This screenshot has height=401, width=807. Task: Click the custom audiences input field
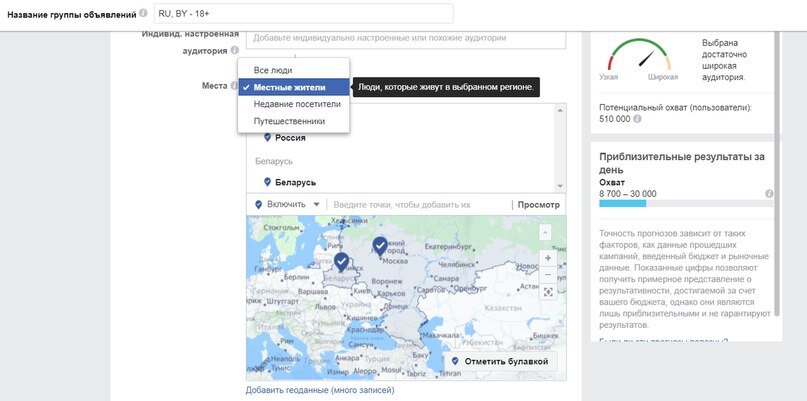click(406, 39)
